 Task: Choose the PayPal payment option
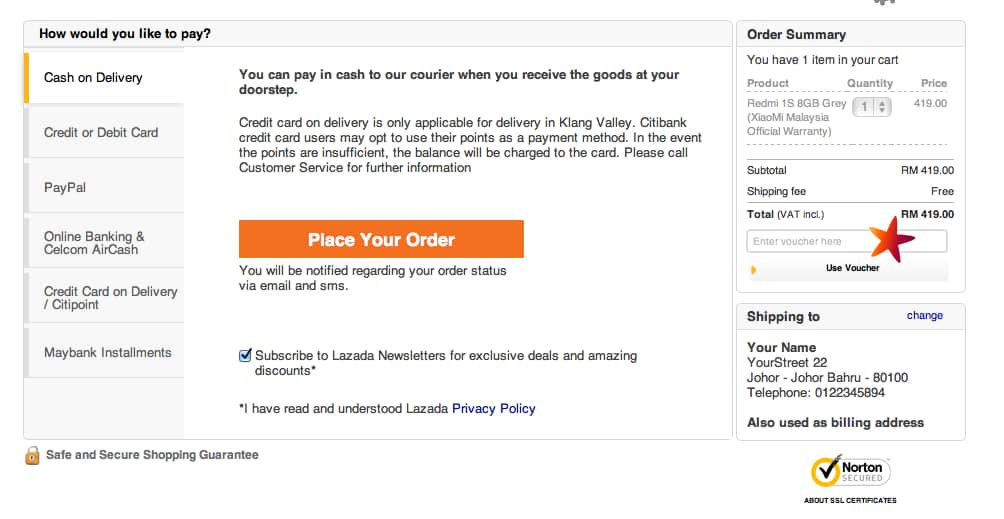65,187
